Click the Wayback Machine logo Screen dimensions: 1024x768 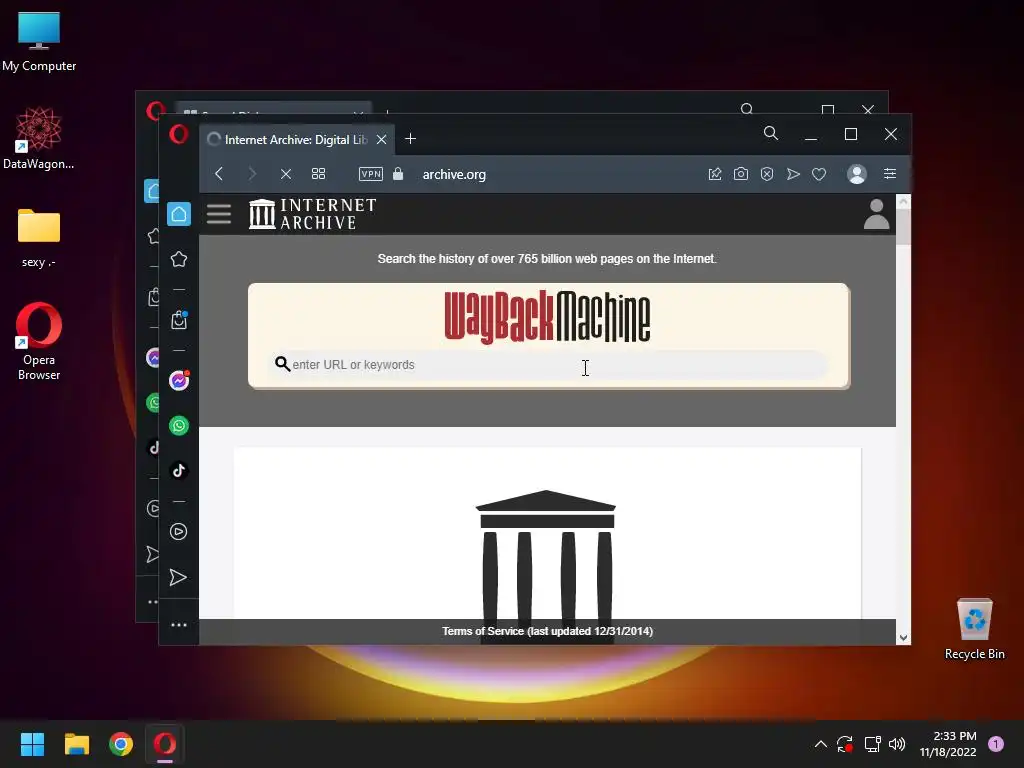coord(547,317)
